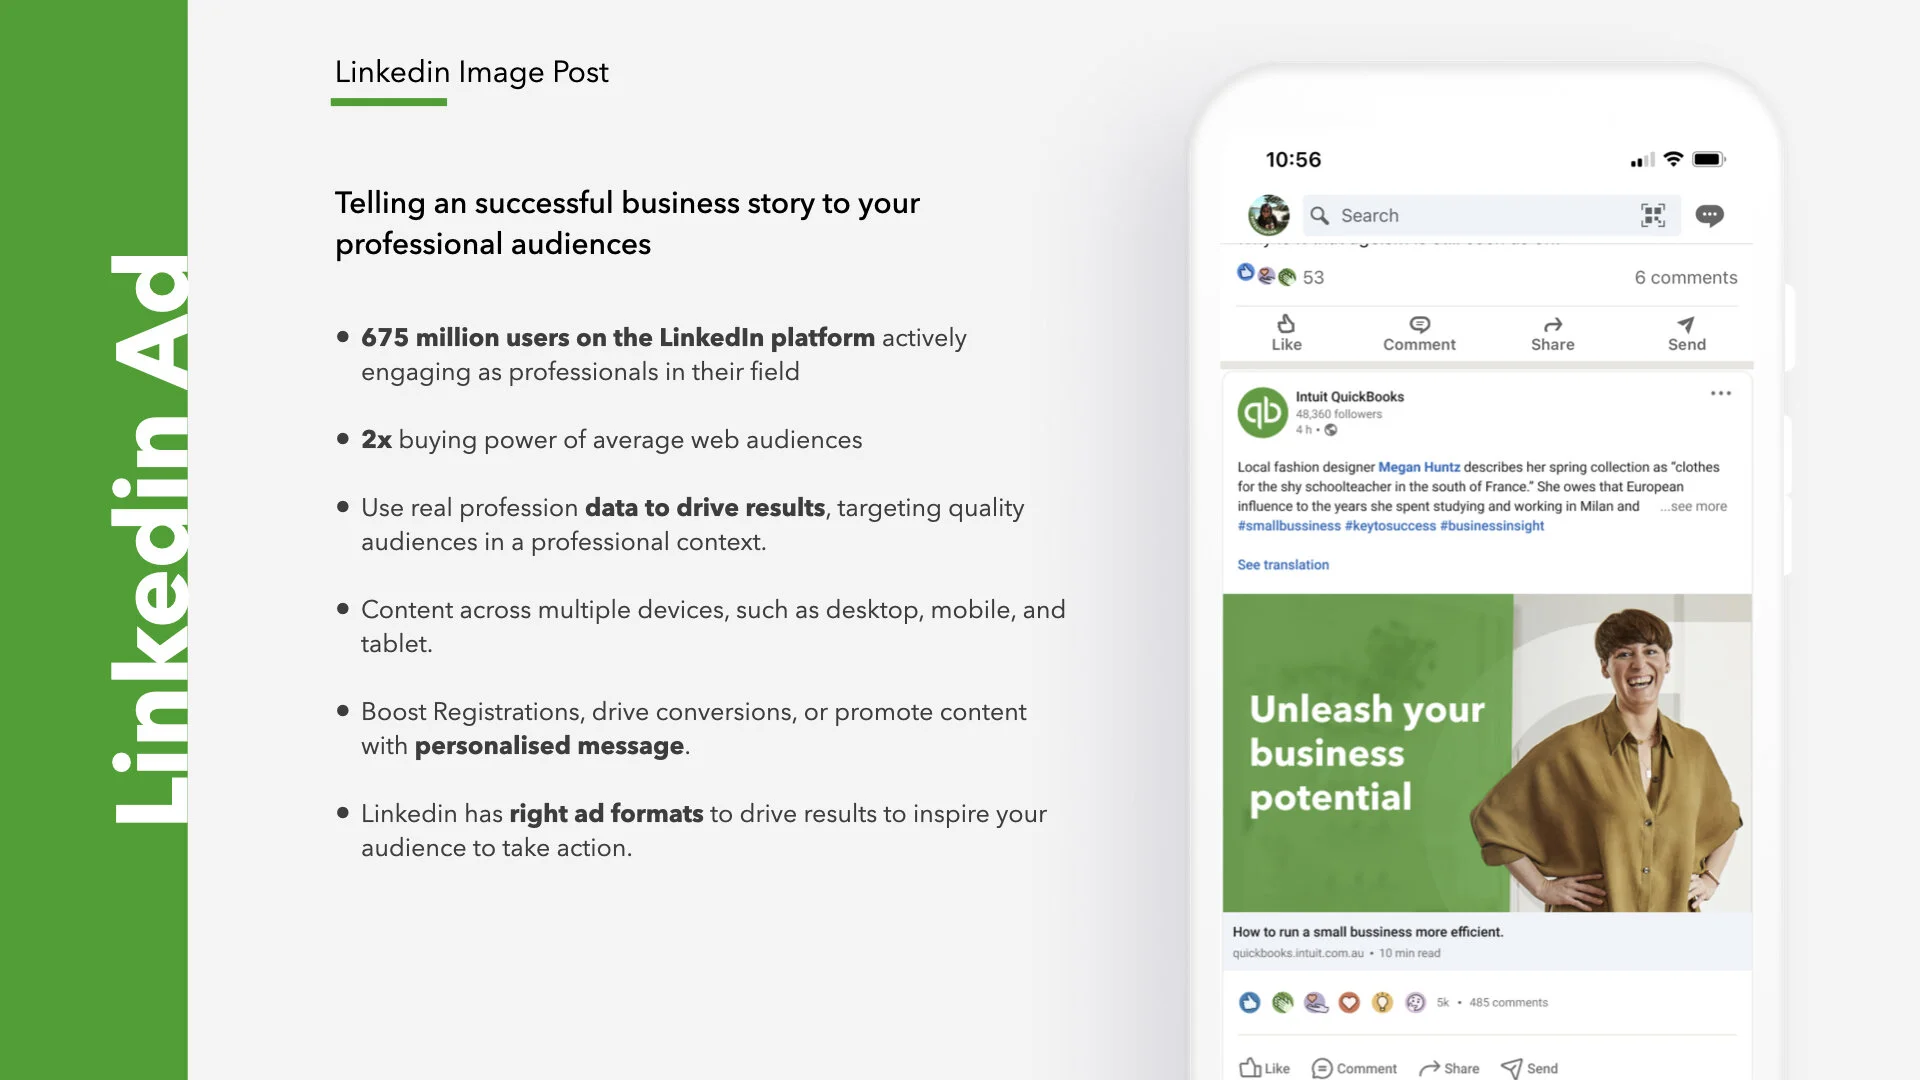View the 485 comments count

pos(1508,1002)
